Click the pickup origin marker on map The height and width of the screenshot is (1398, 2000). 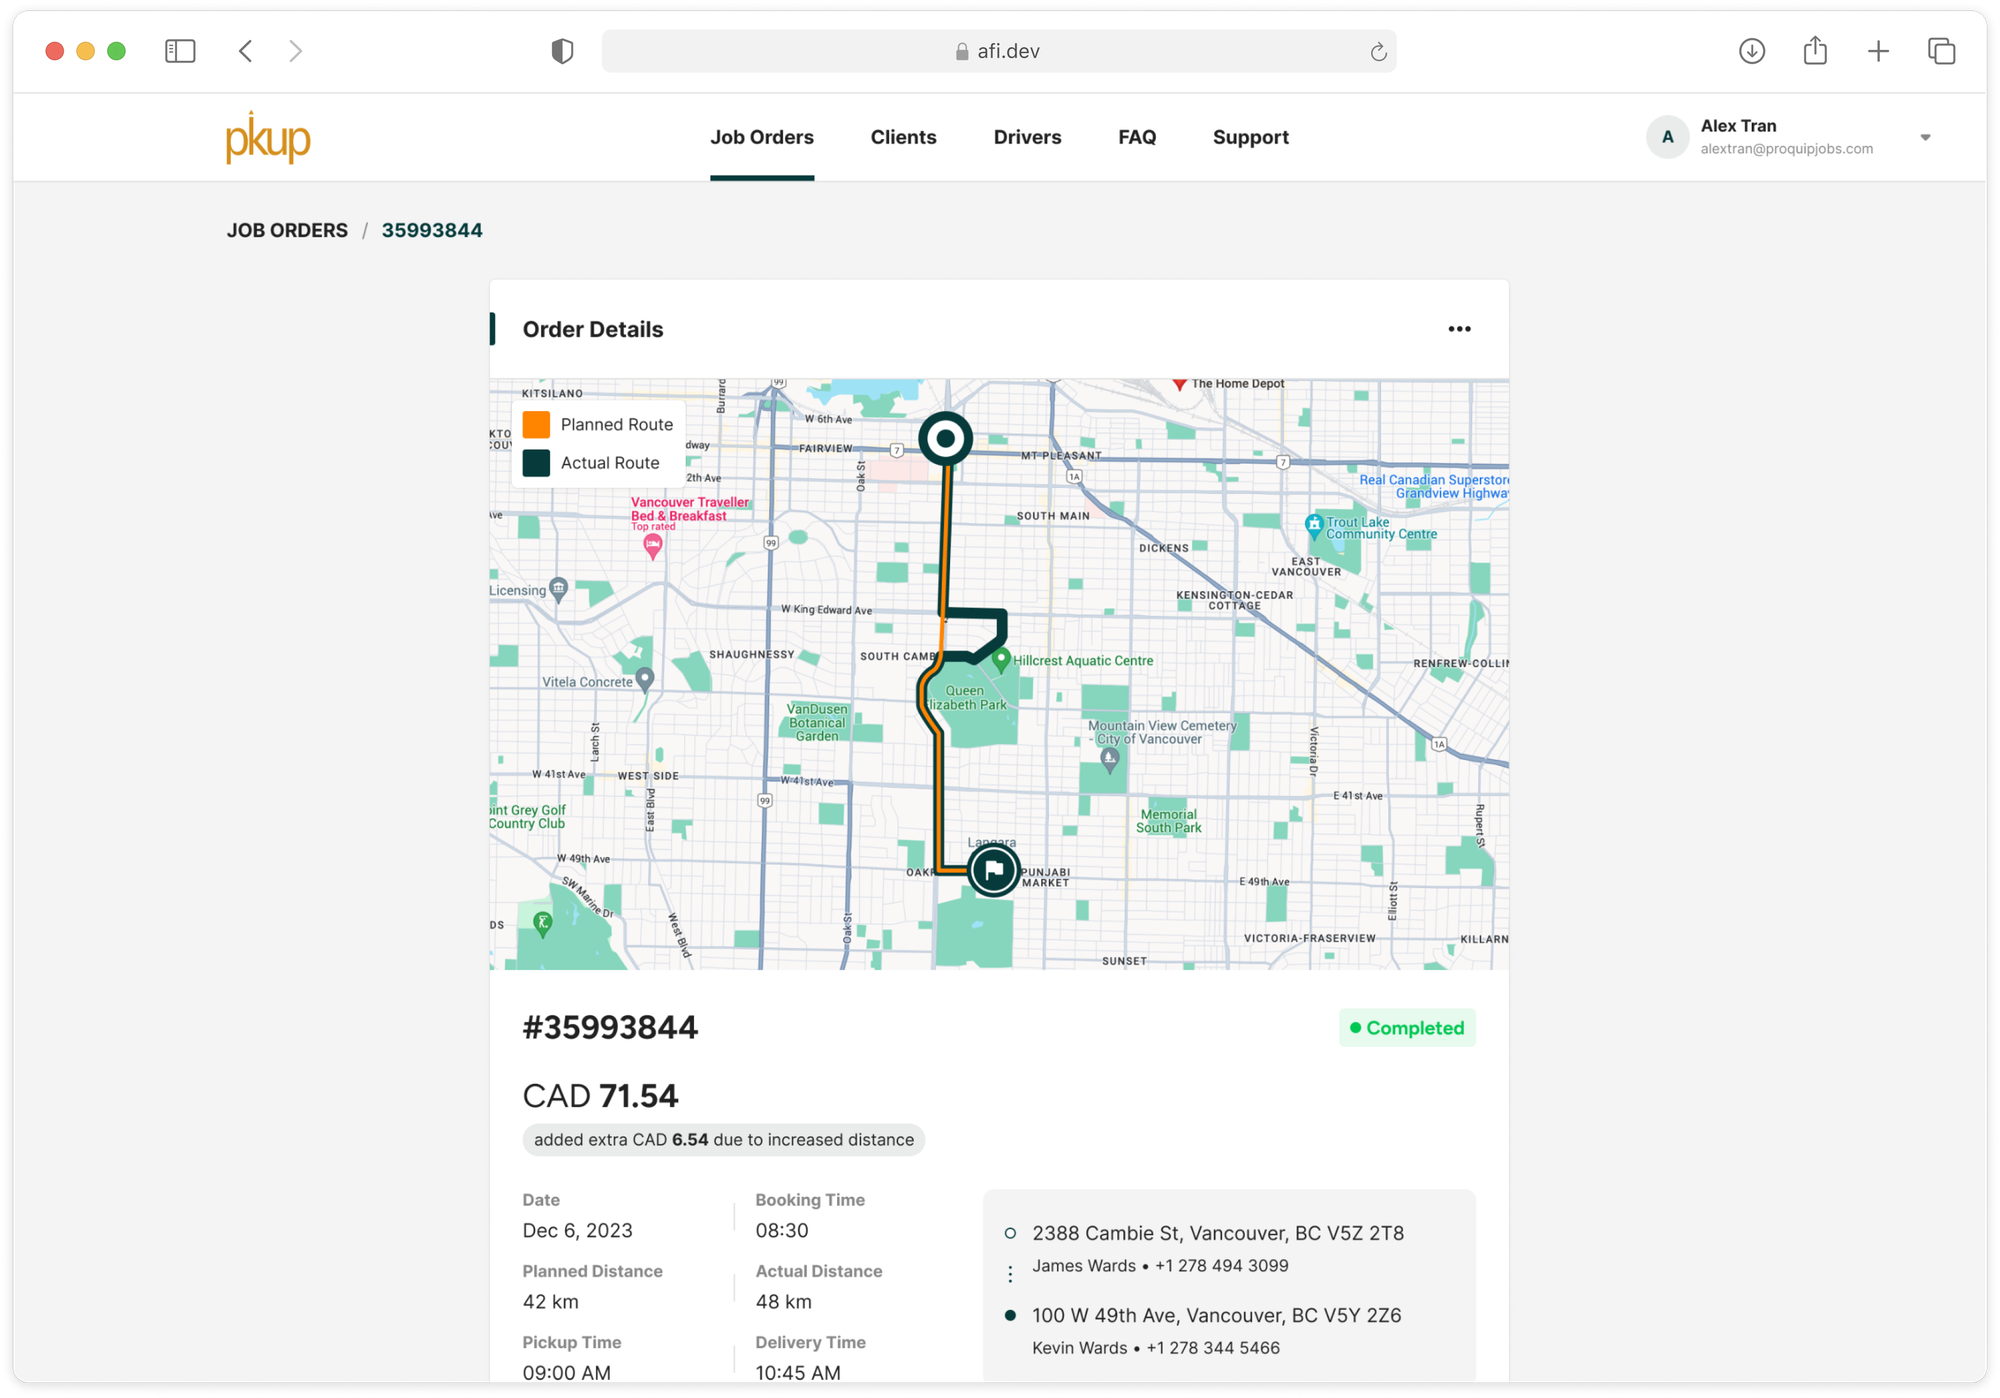click(x=945, y=438)
